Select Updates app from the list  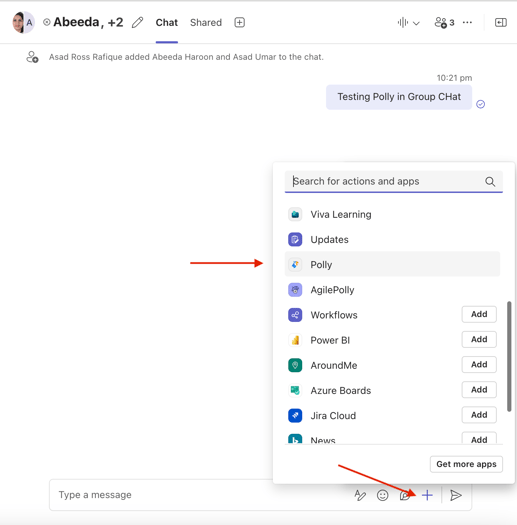click(392, 239)
